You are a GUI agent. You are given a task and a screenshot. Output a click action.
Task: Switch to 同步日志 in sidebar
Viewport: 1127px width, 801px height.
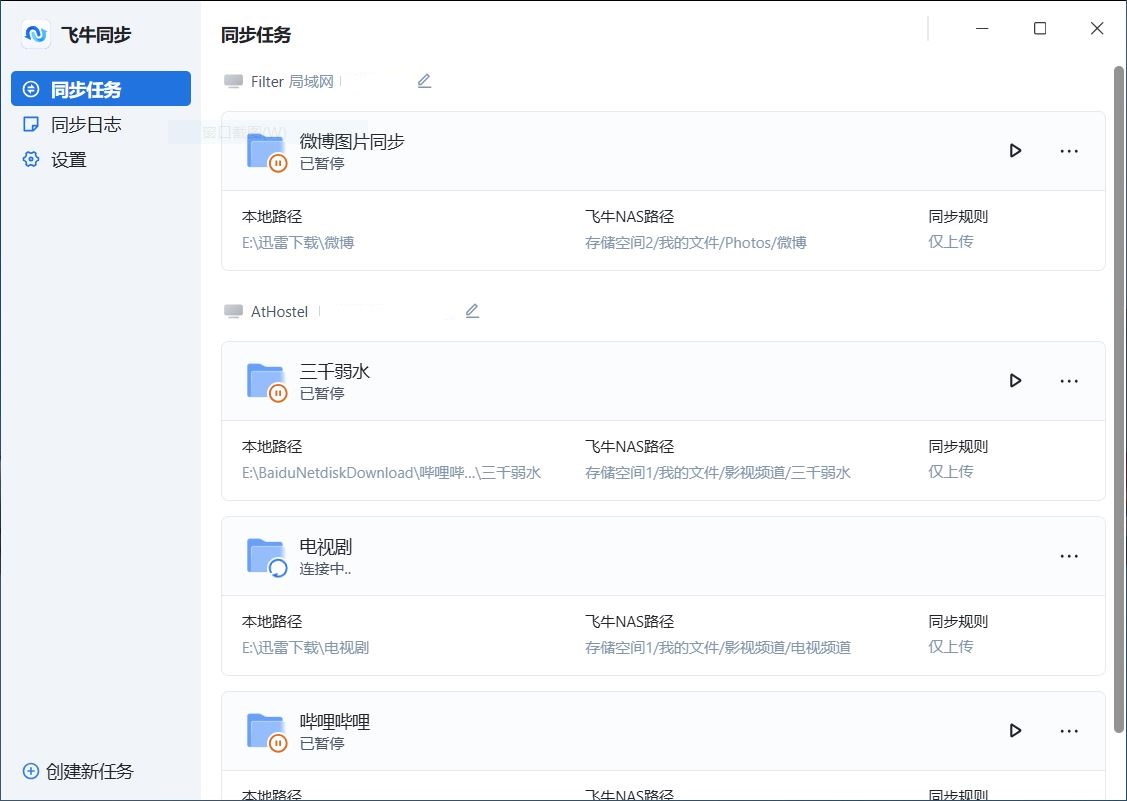(86, 125)
